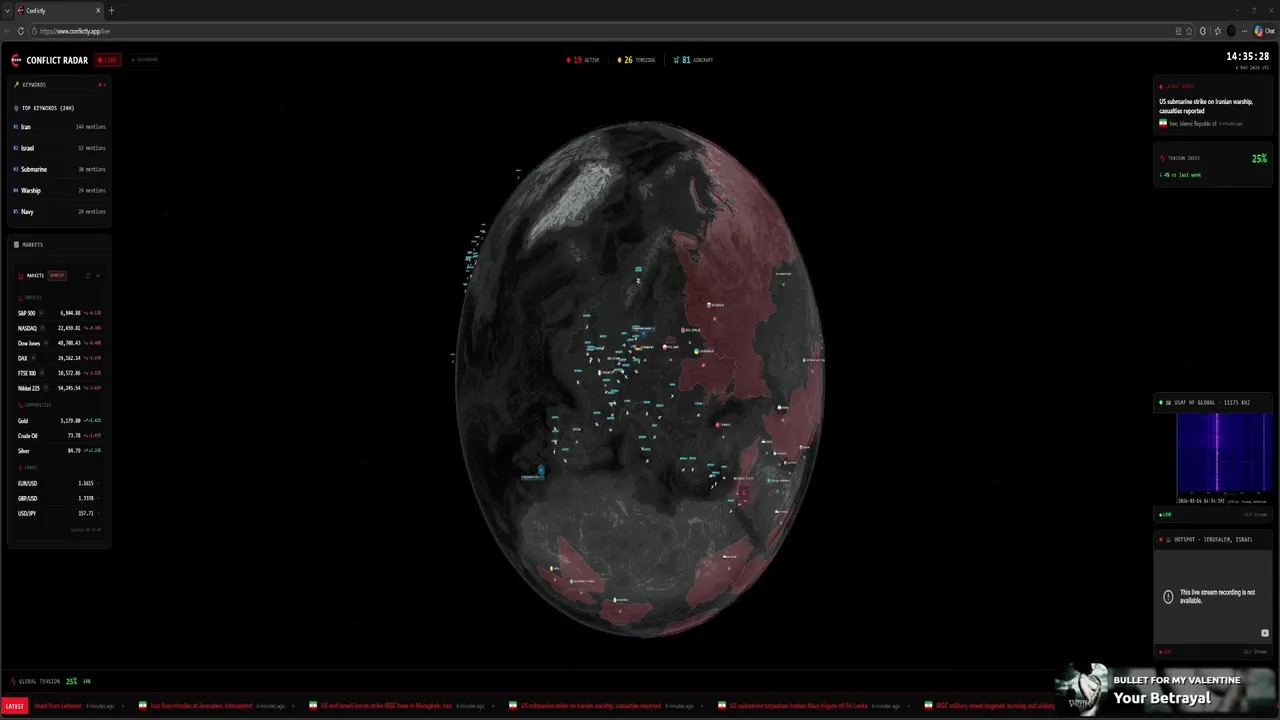Open the browser extensions icon

(x=1202, y=31)
